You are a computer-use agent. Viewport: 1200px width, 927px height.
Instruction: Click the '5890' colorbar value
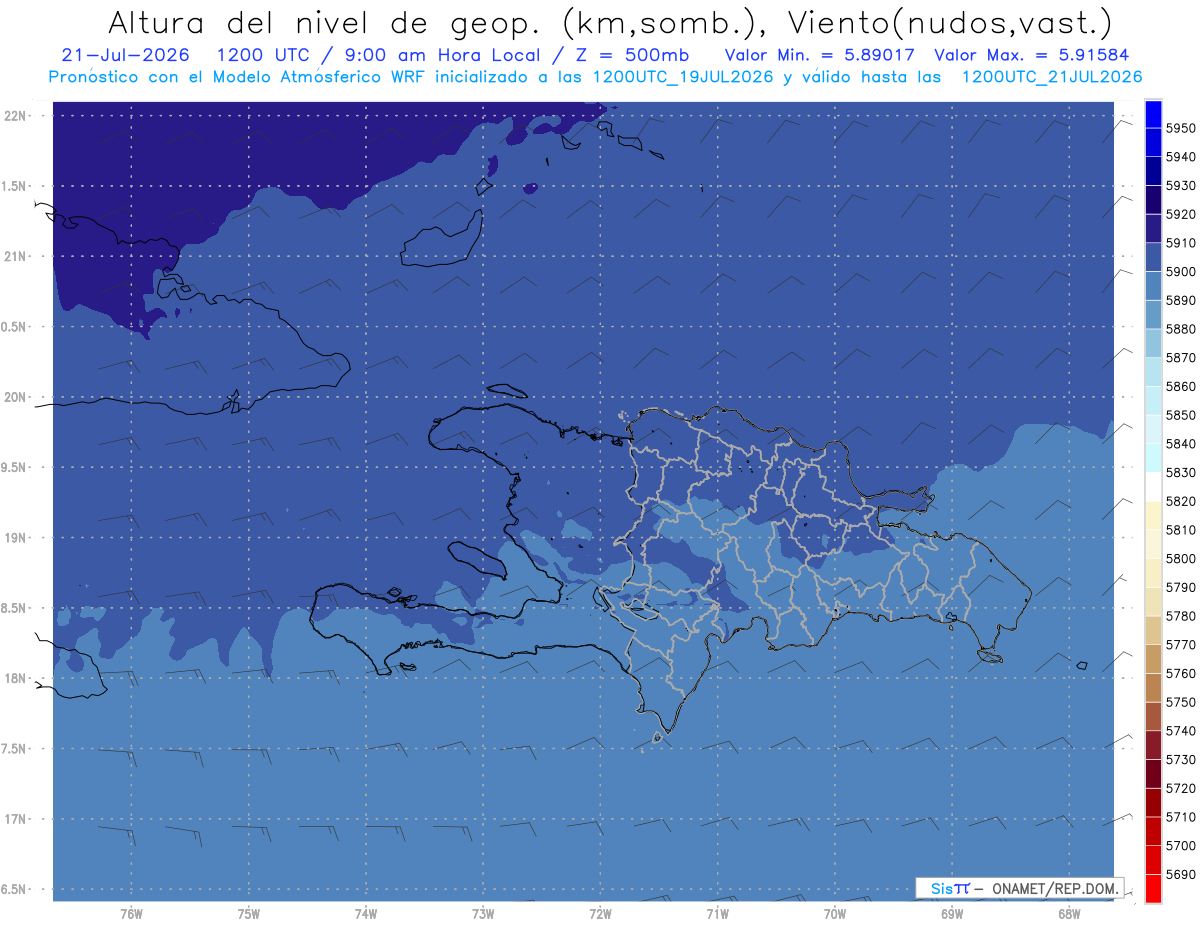pos(1181,300)
